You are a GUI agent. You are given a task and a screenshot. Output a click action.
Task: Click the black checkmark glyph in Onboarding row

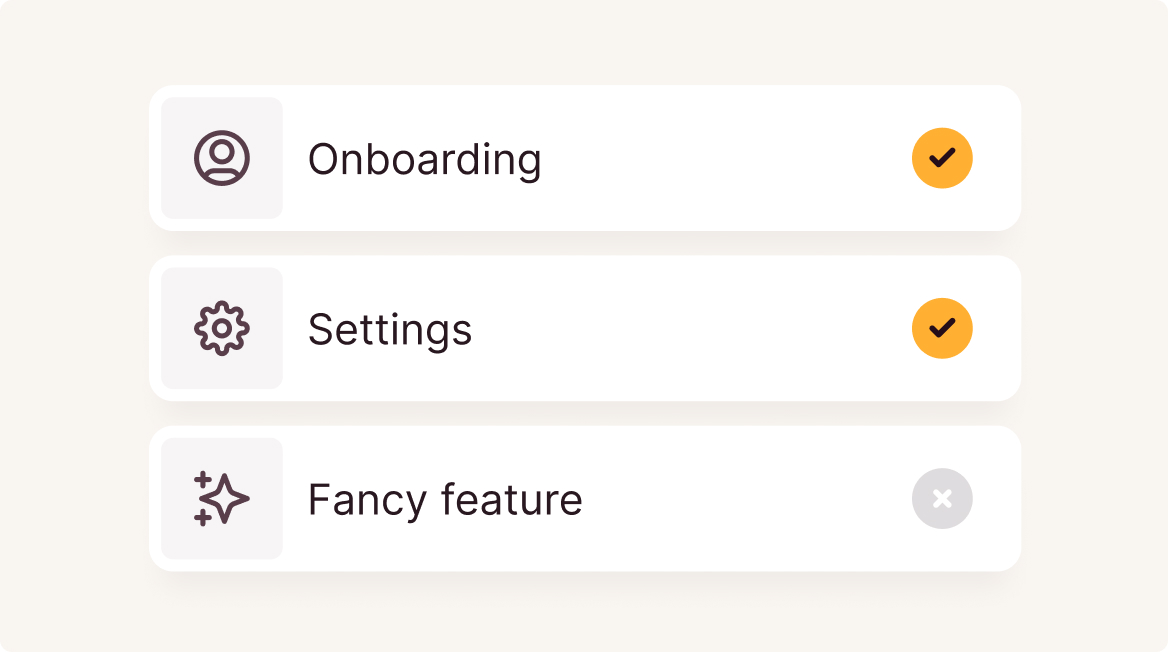(942, 158)
